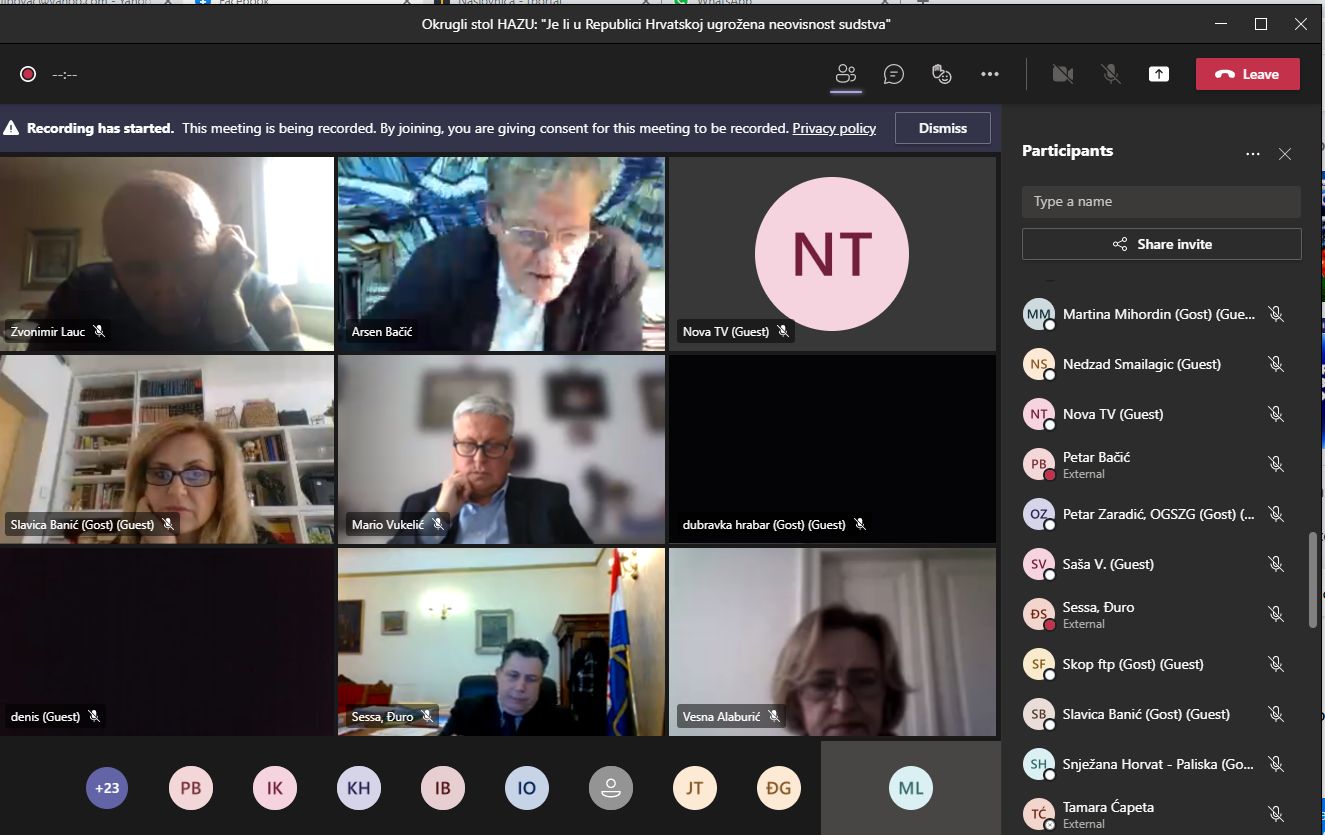
Task: Click the ĐS avatar for Sessa, Đuro
Action: click(x=1039, y=614)
